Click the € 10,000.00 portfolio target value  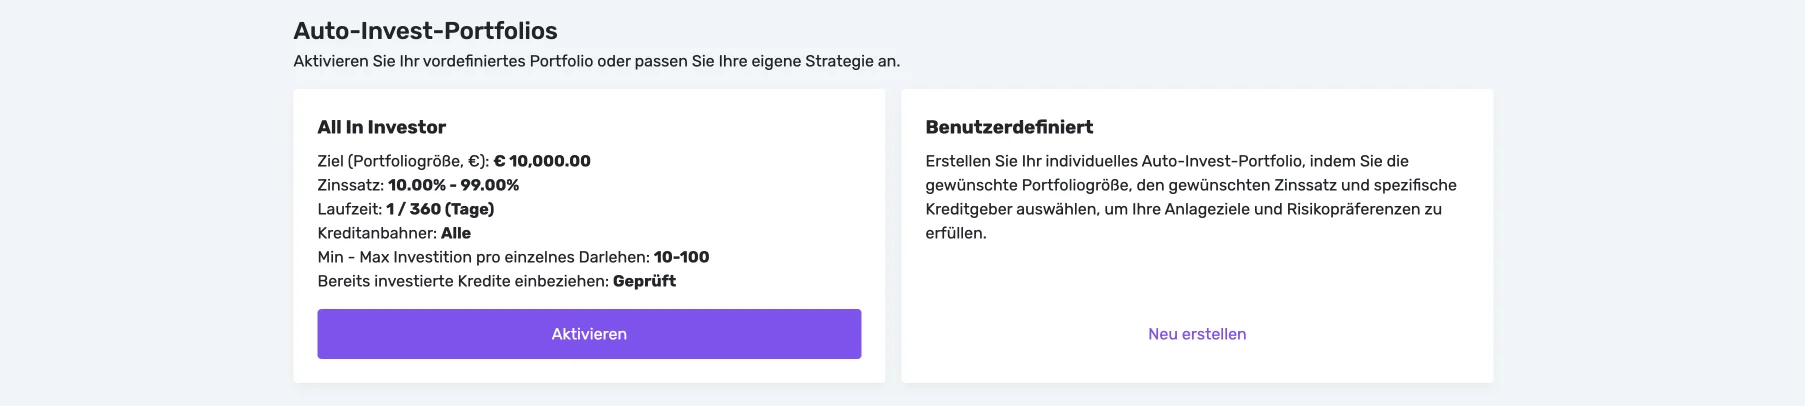tap(542, 161)
